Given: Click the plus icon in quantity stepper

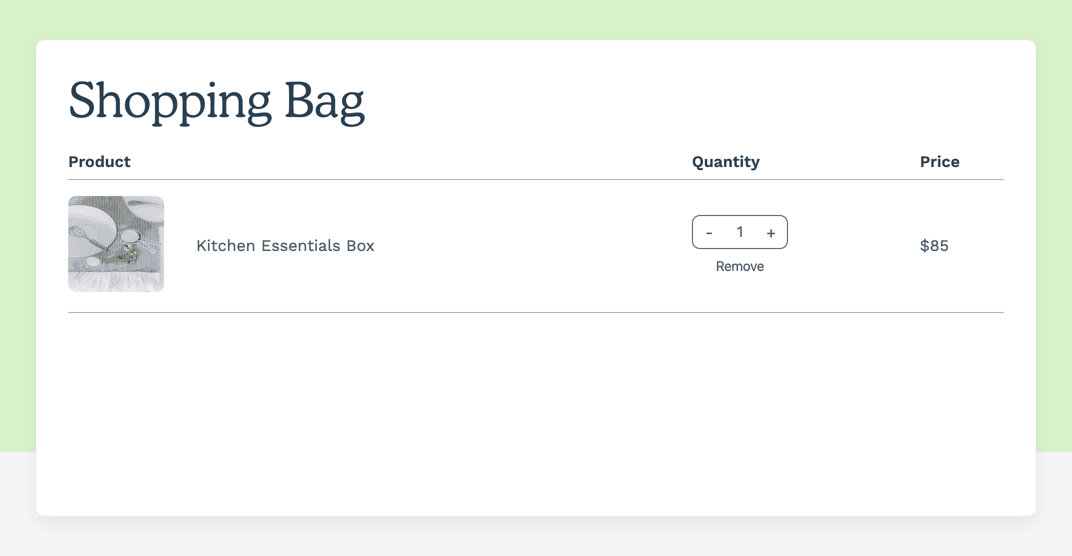Looking at the screenshot, I should tap(771, 233).
